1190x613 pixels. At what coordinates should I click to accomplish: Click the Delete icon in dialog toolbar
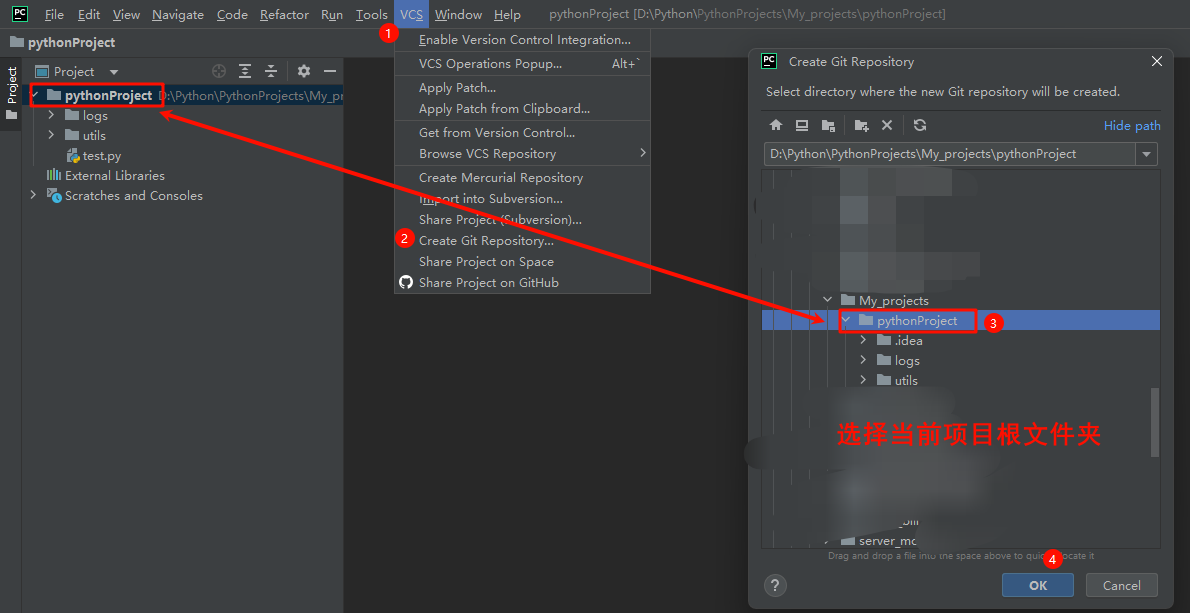(x=886, y=125)
